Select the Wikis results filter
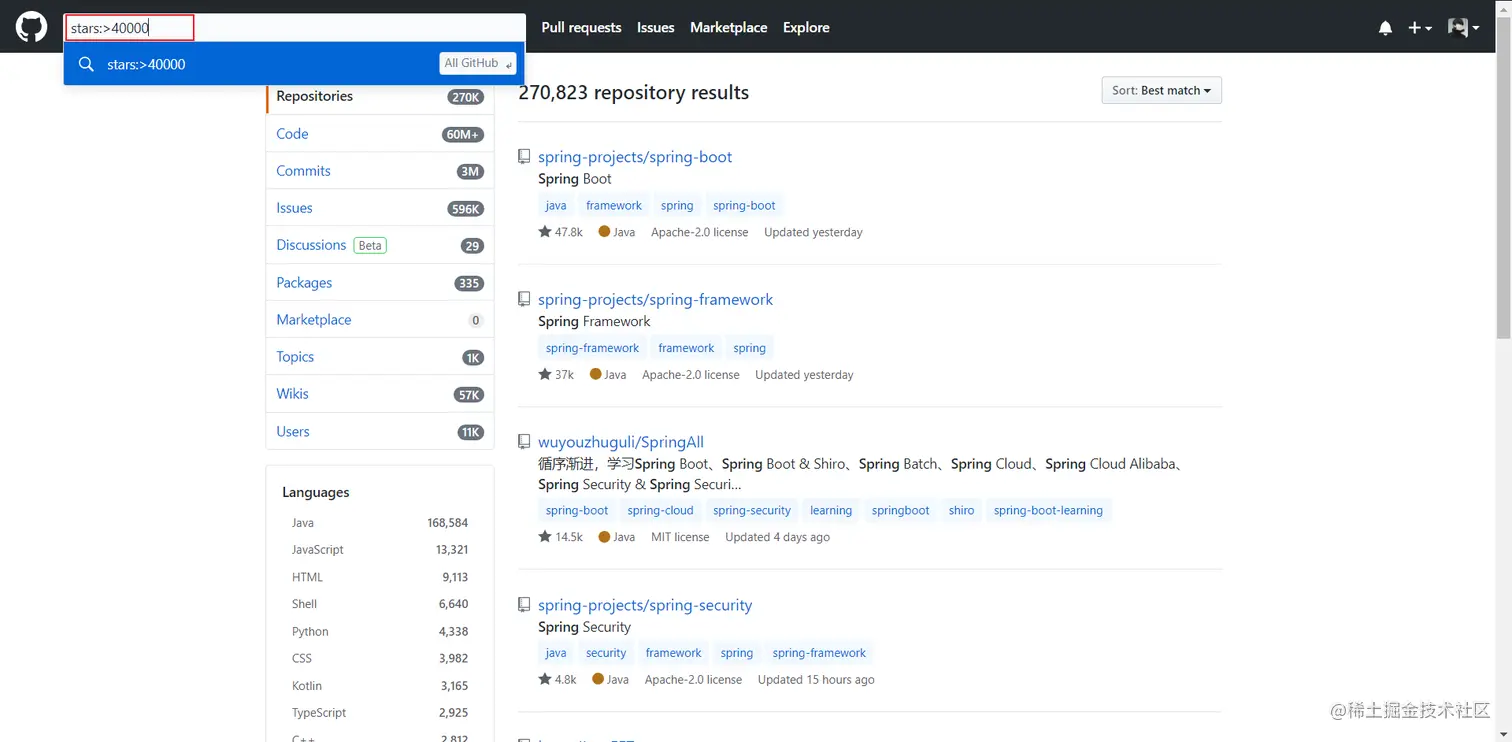 pos(379,394)
